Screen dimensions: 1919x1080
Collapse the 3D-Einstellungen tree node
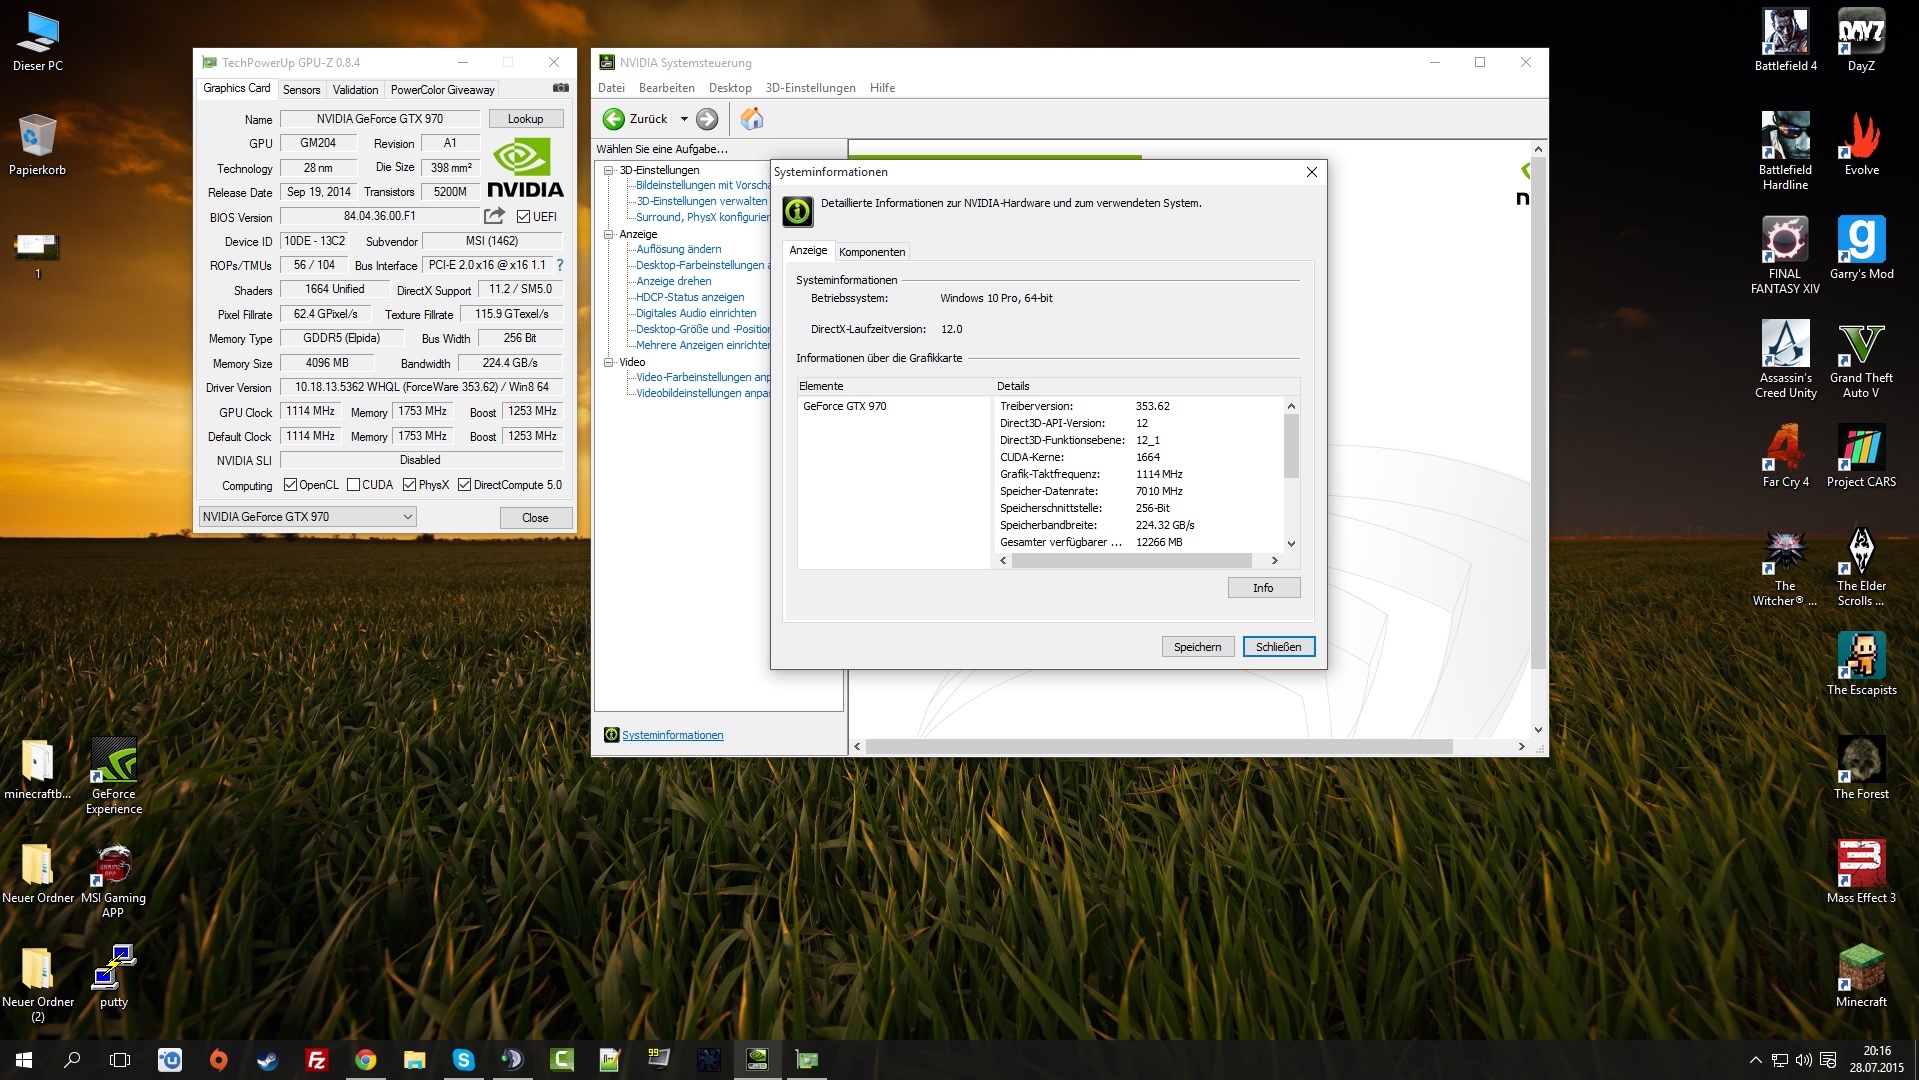pos(608,170)
